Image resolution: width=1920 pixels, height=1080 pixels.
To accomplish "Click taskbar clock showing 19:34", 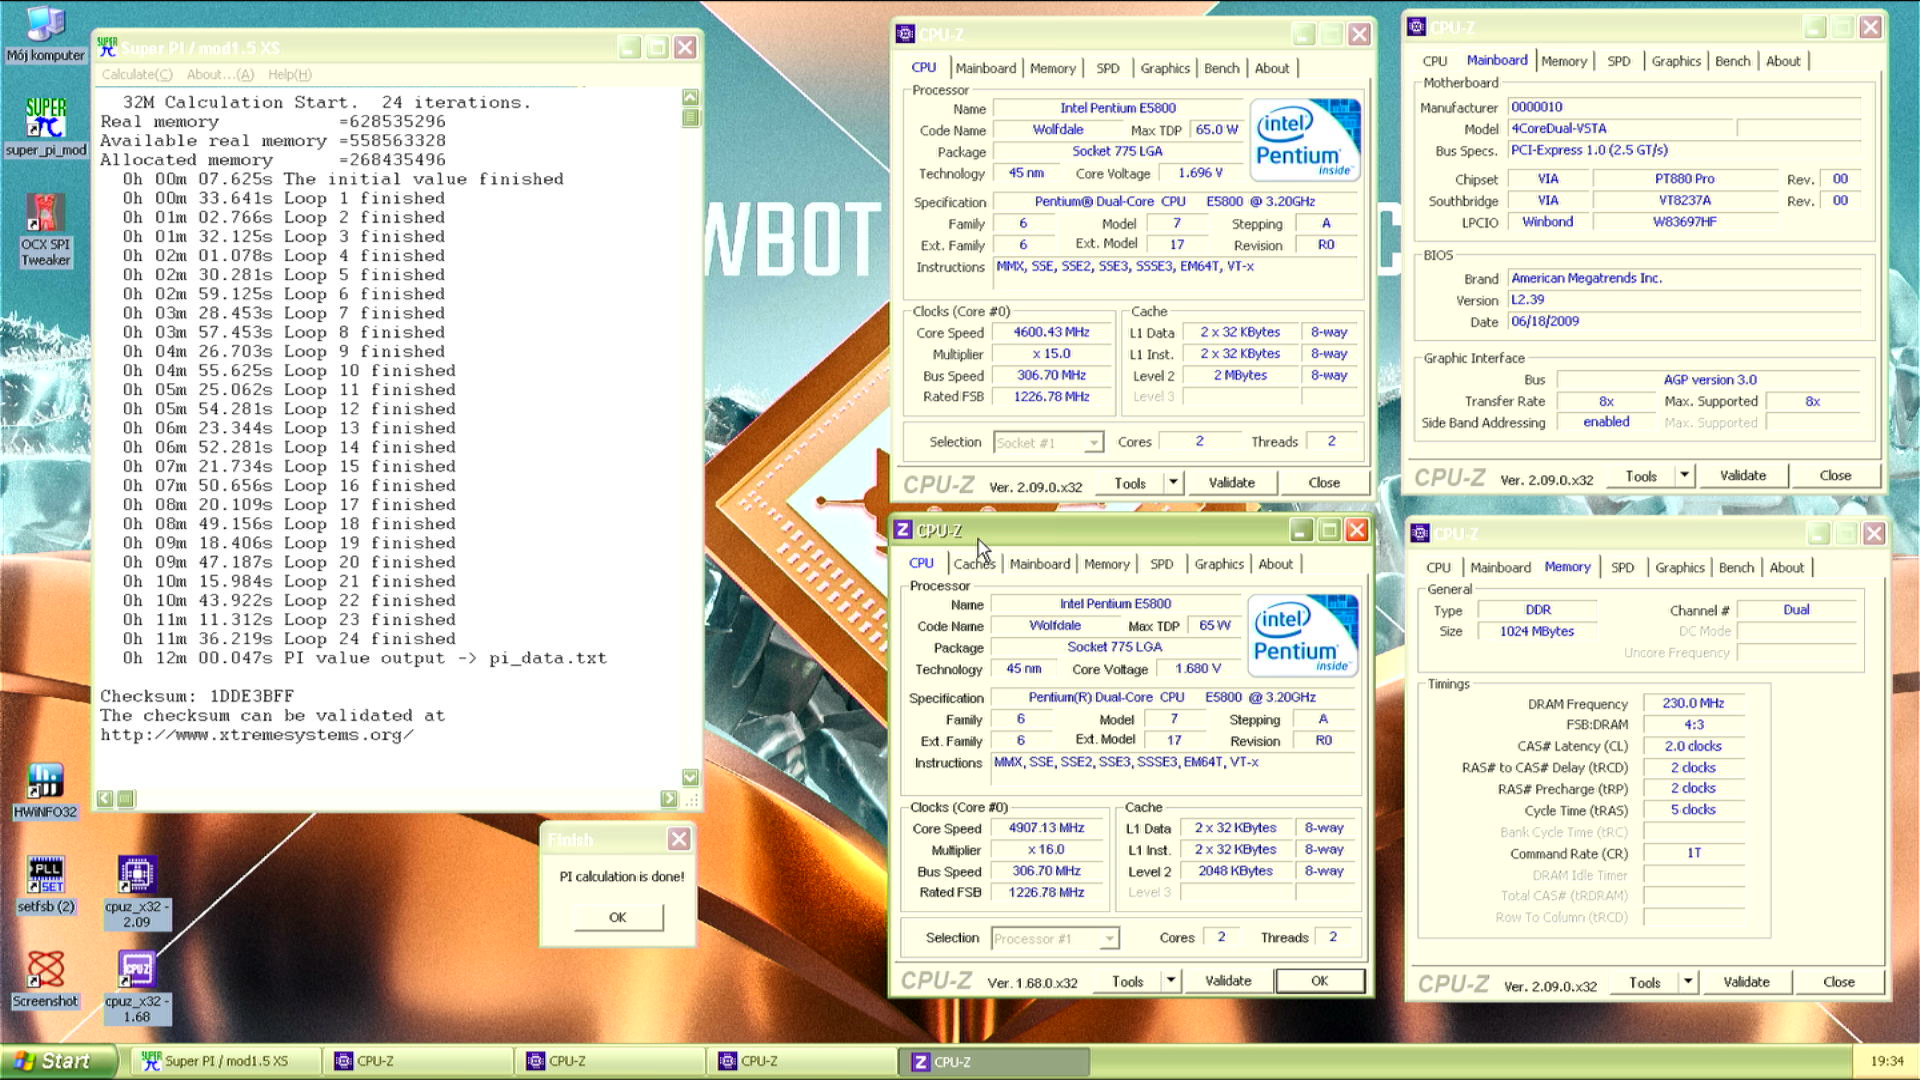I will click(x=1886, y=1061).
